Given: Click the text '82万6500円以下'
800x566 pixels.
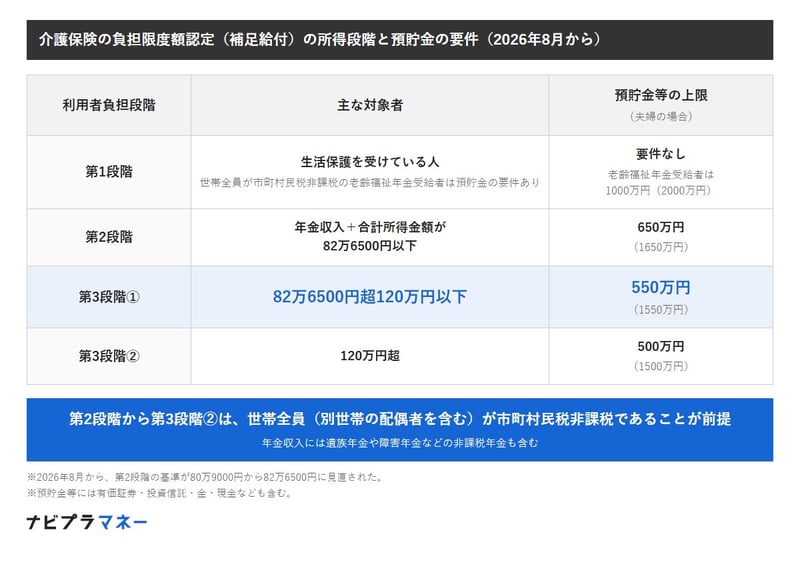Looking at the screenshot, I should (x=370, y=245).
